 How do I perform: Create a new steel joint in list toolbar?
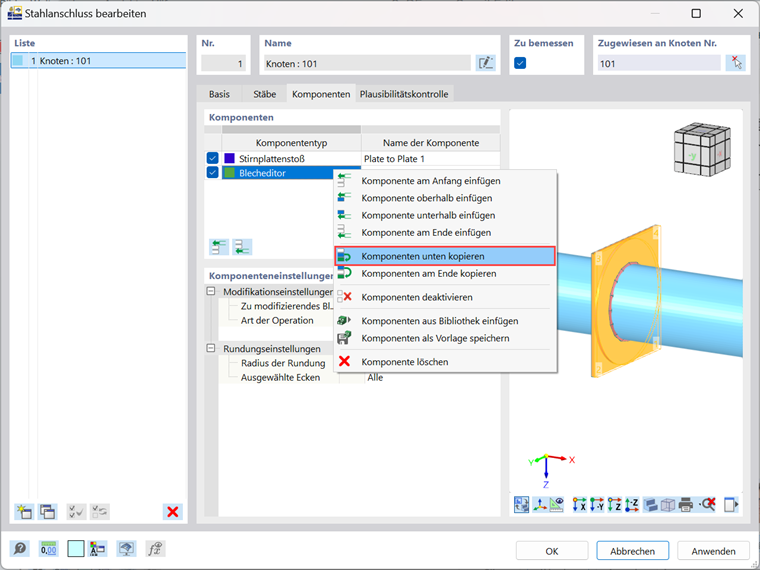point(24,511)
